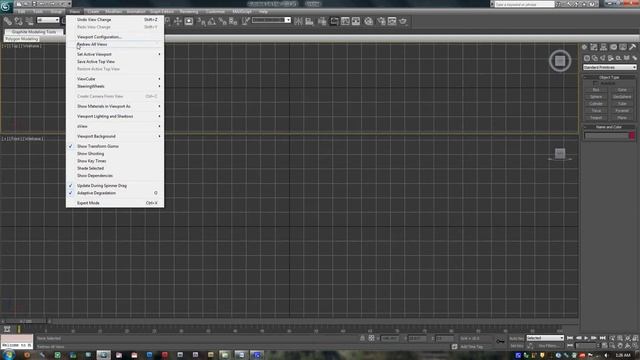Screen dimensions: 640x360
Task: Click object color swatch in Name and Color
Action: pyautogui.click(x=632, y=136)
